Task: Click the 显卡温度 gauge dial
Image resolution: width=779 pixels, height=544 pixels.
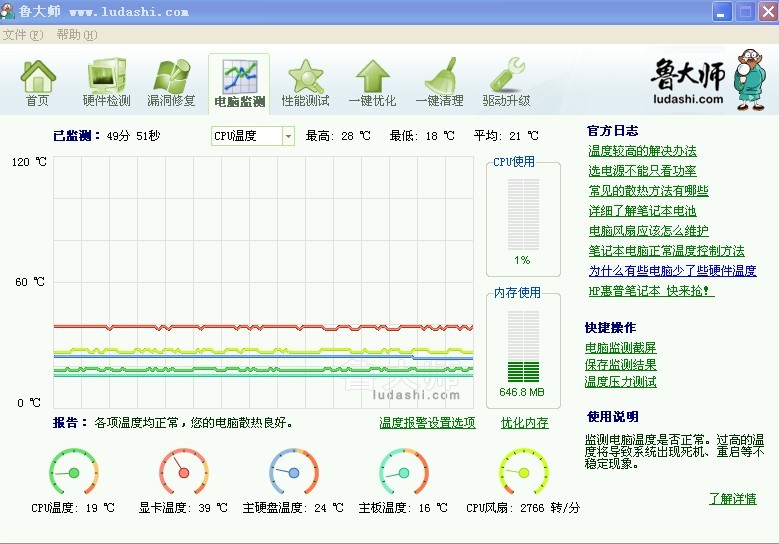Action: click(x=184, y=472)
